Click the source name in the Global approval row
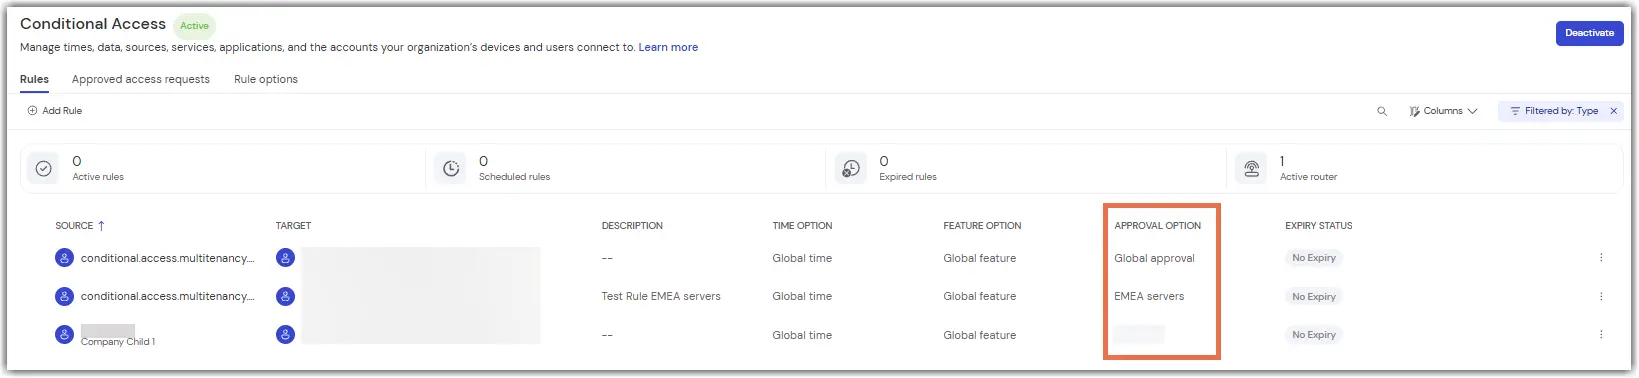This screenshot has height=378, width=1639. 167,258
